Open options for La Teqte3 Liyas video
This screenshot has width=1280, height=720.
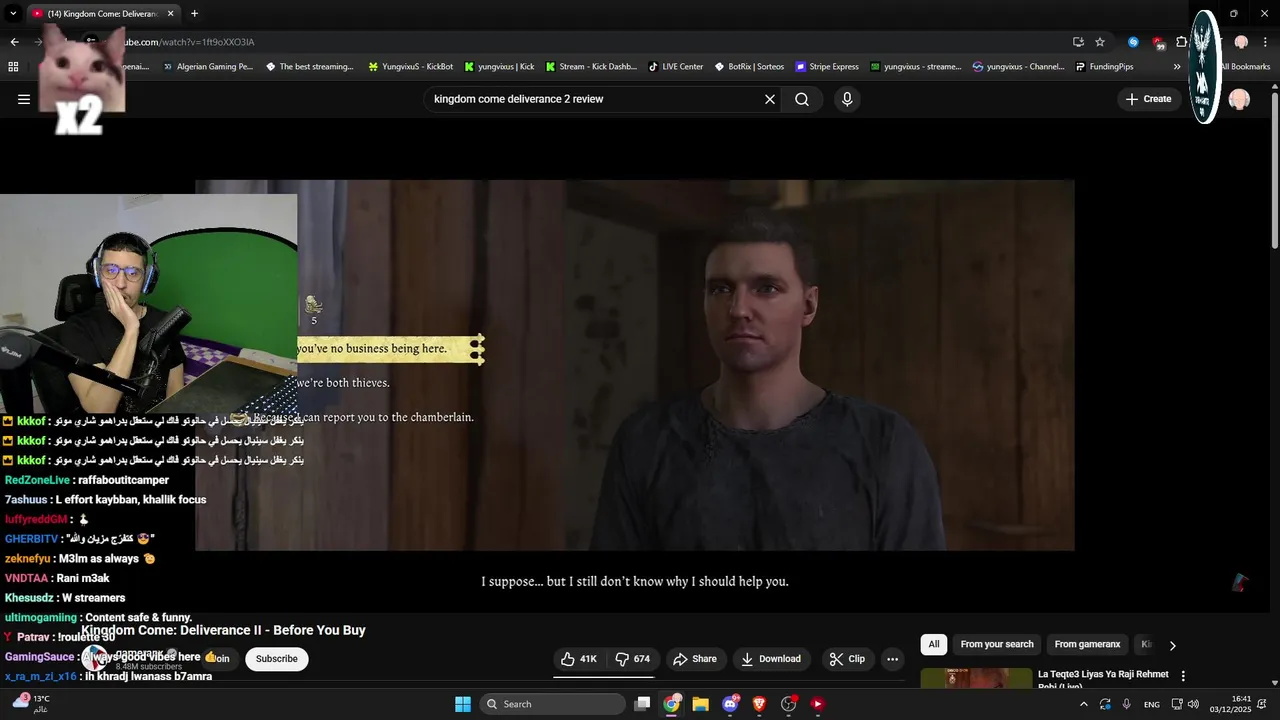1183,676
